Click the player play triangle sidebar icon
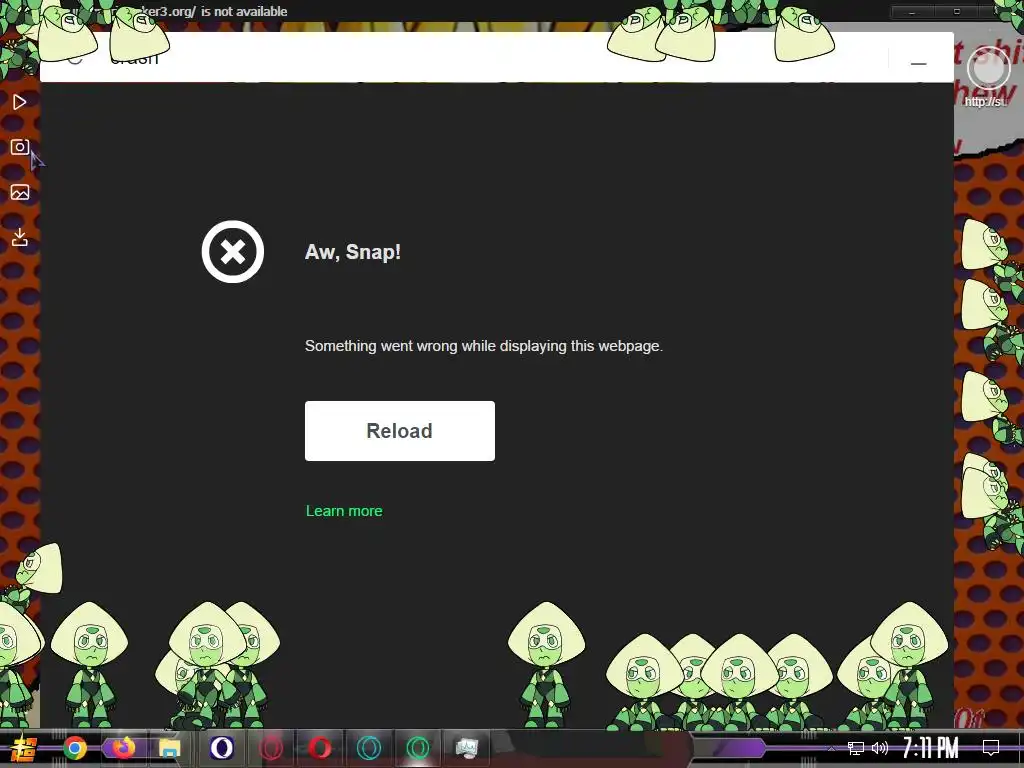Image resolution: width=1024 pixels, height=768 pixels. tap(20, 102)
